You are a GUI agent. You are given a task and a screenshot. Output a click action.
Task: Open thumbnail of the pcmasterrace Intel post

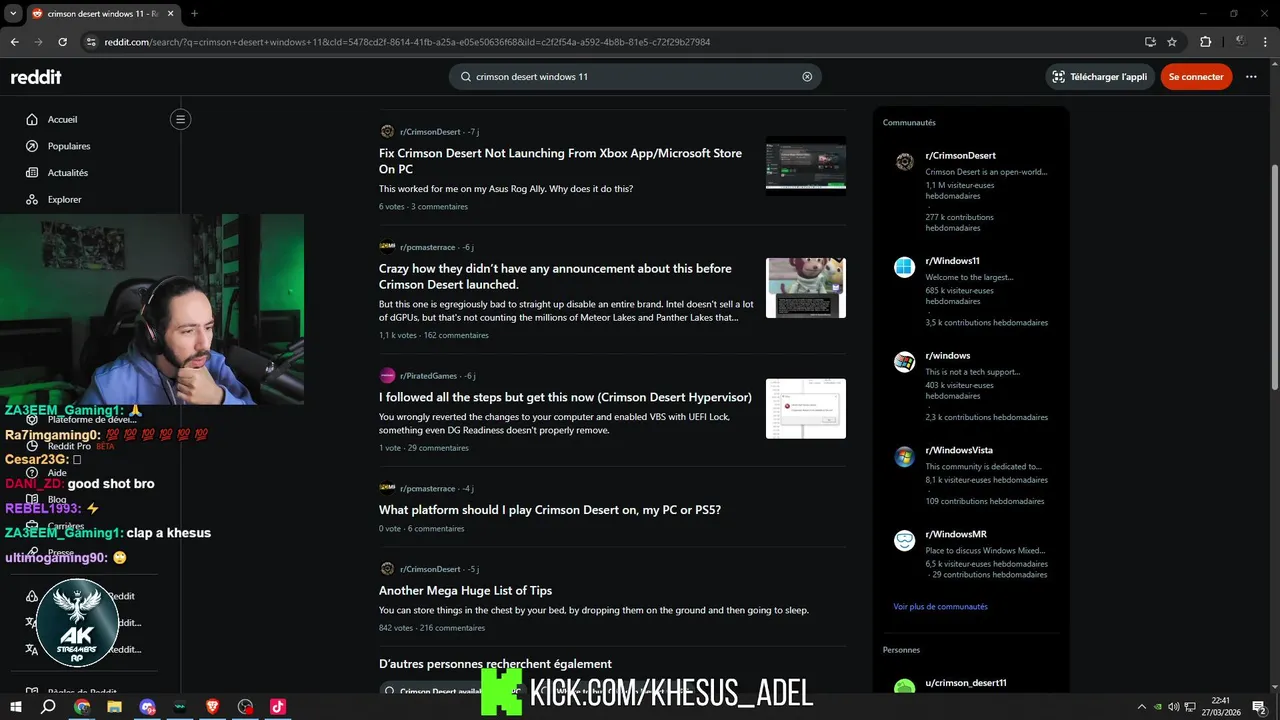coord(806,288)
